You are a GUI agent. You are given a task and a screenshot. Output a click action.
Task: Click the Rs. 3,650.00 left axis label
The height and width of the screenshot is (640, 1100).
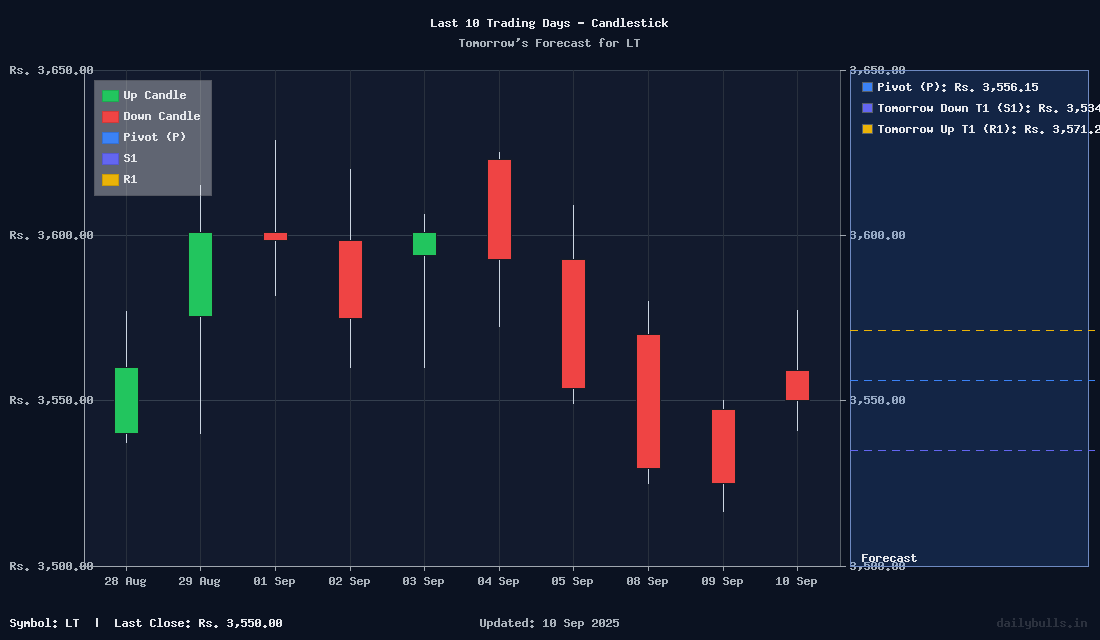(x=51, y=70)
